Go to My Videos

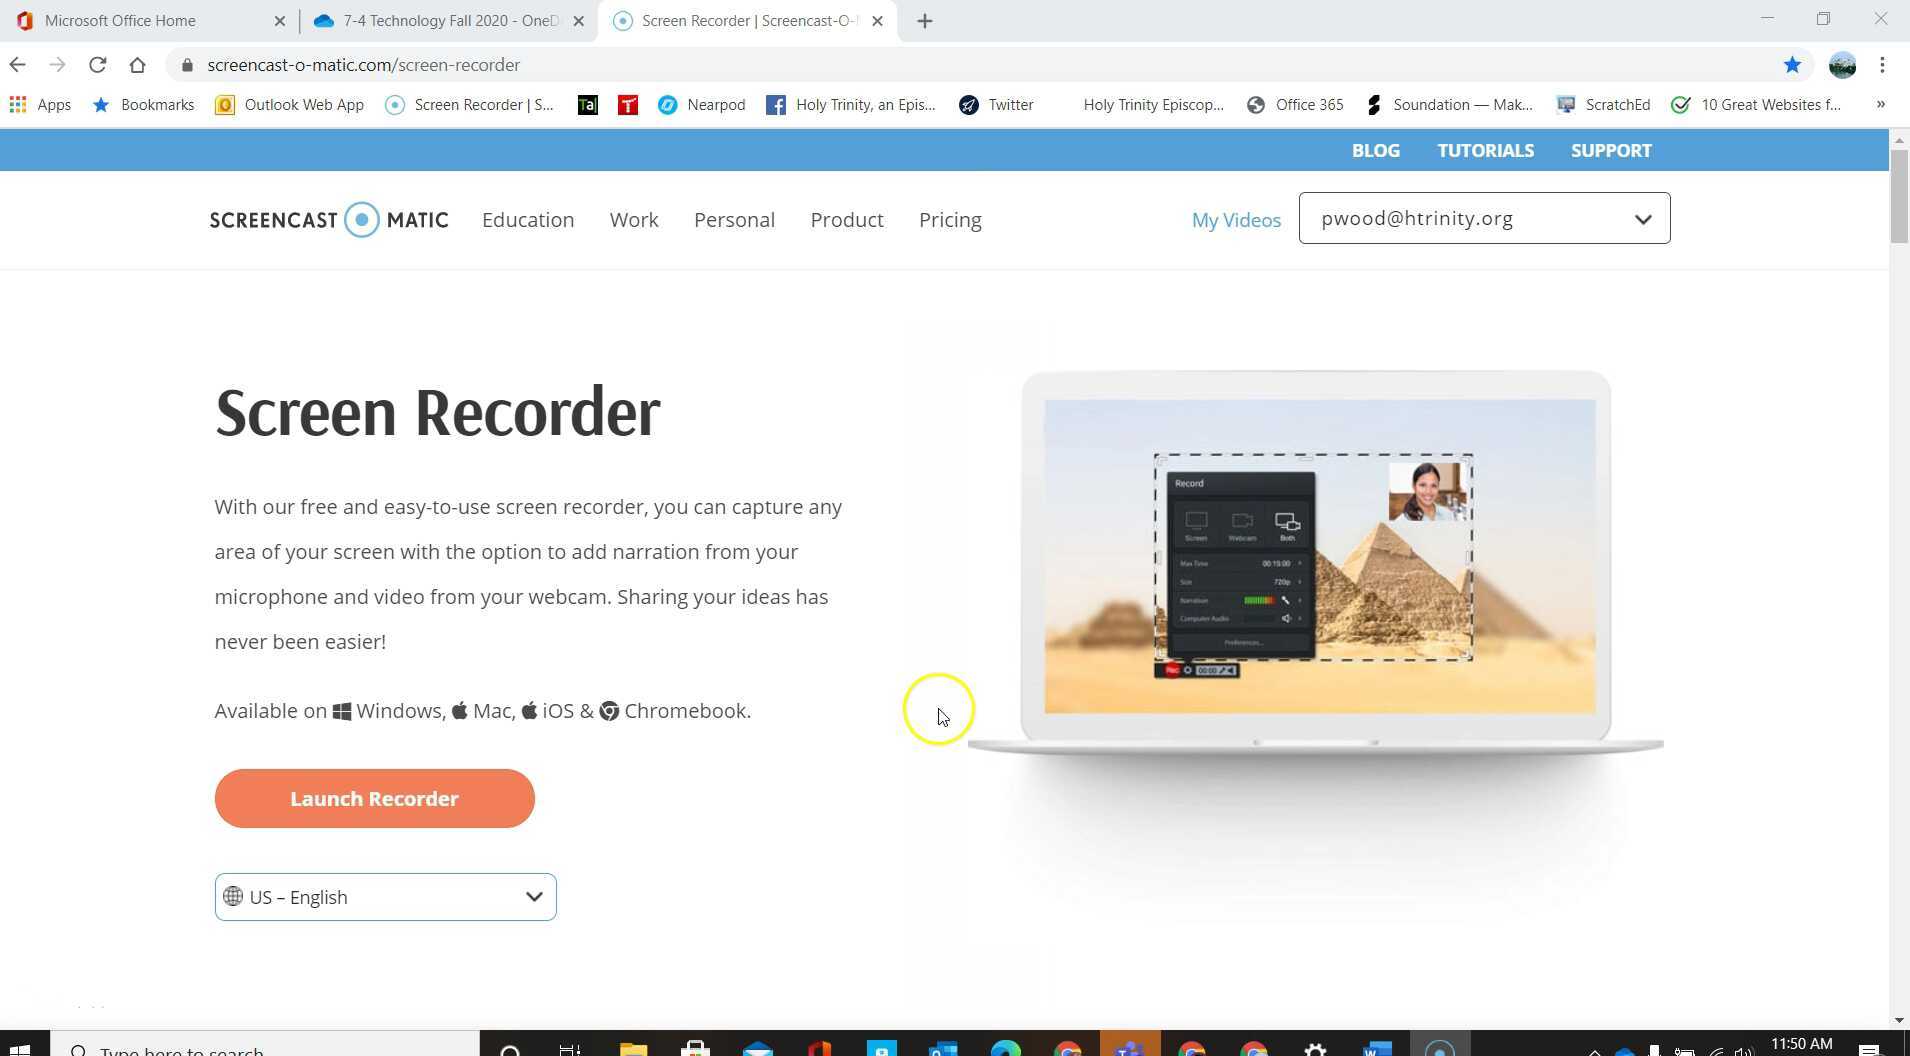(1235, 219)
